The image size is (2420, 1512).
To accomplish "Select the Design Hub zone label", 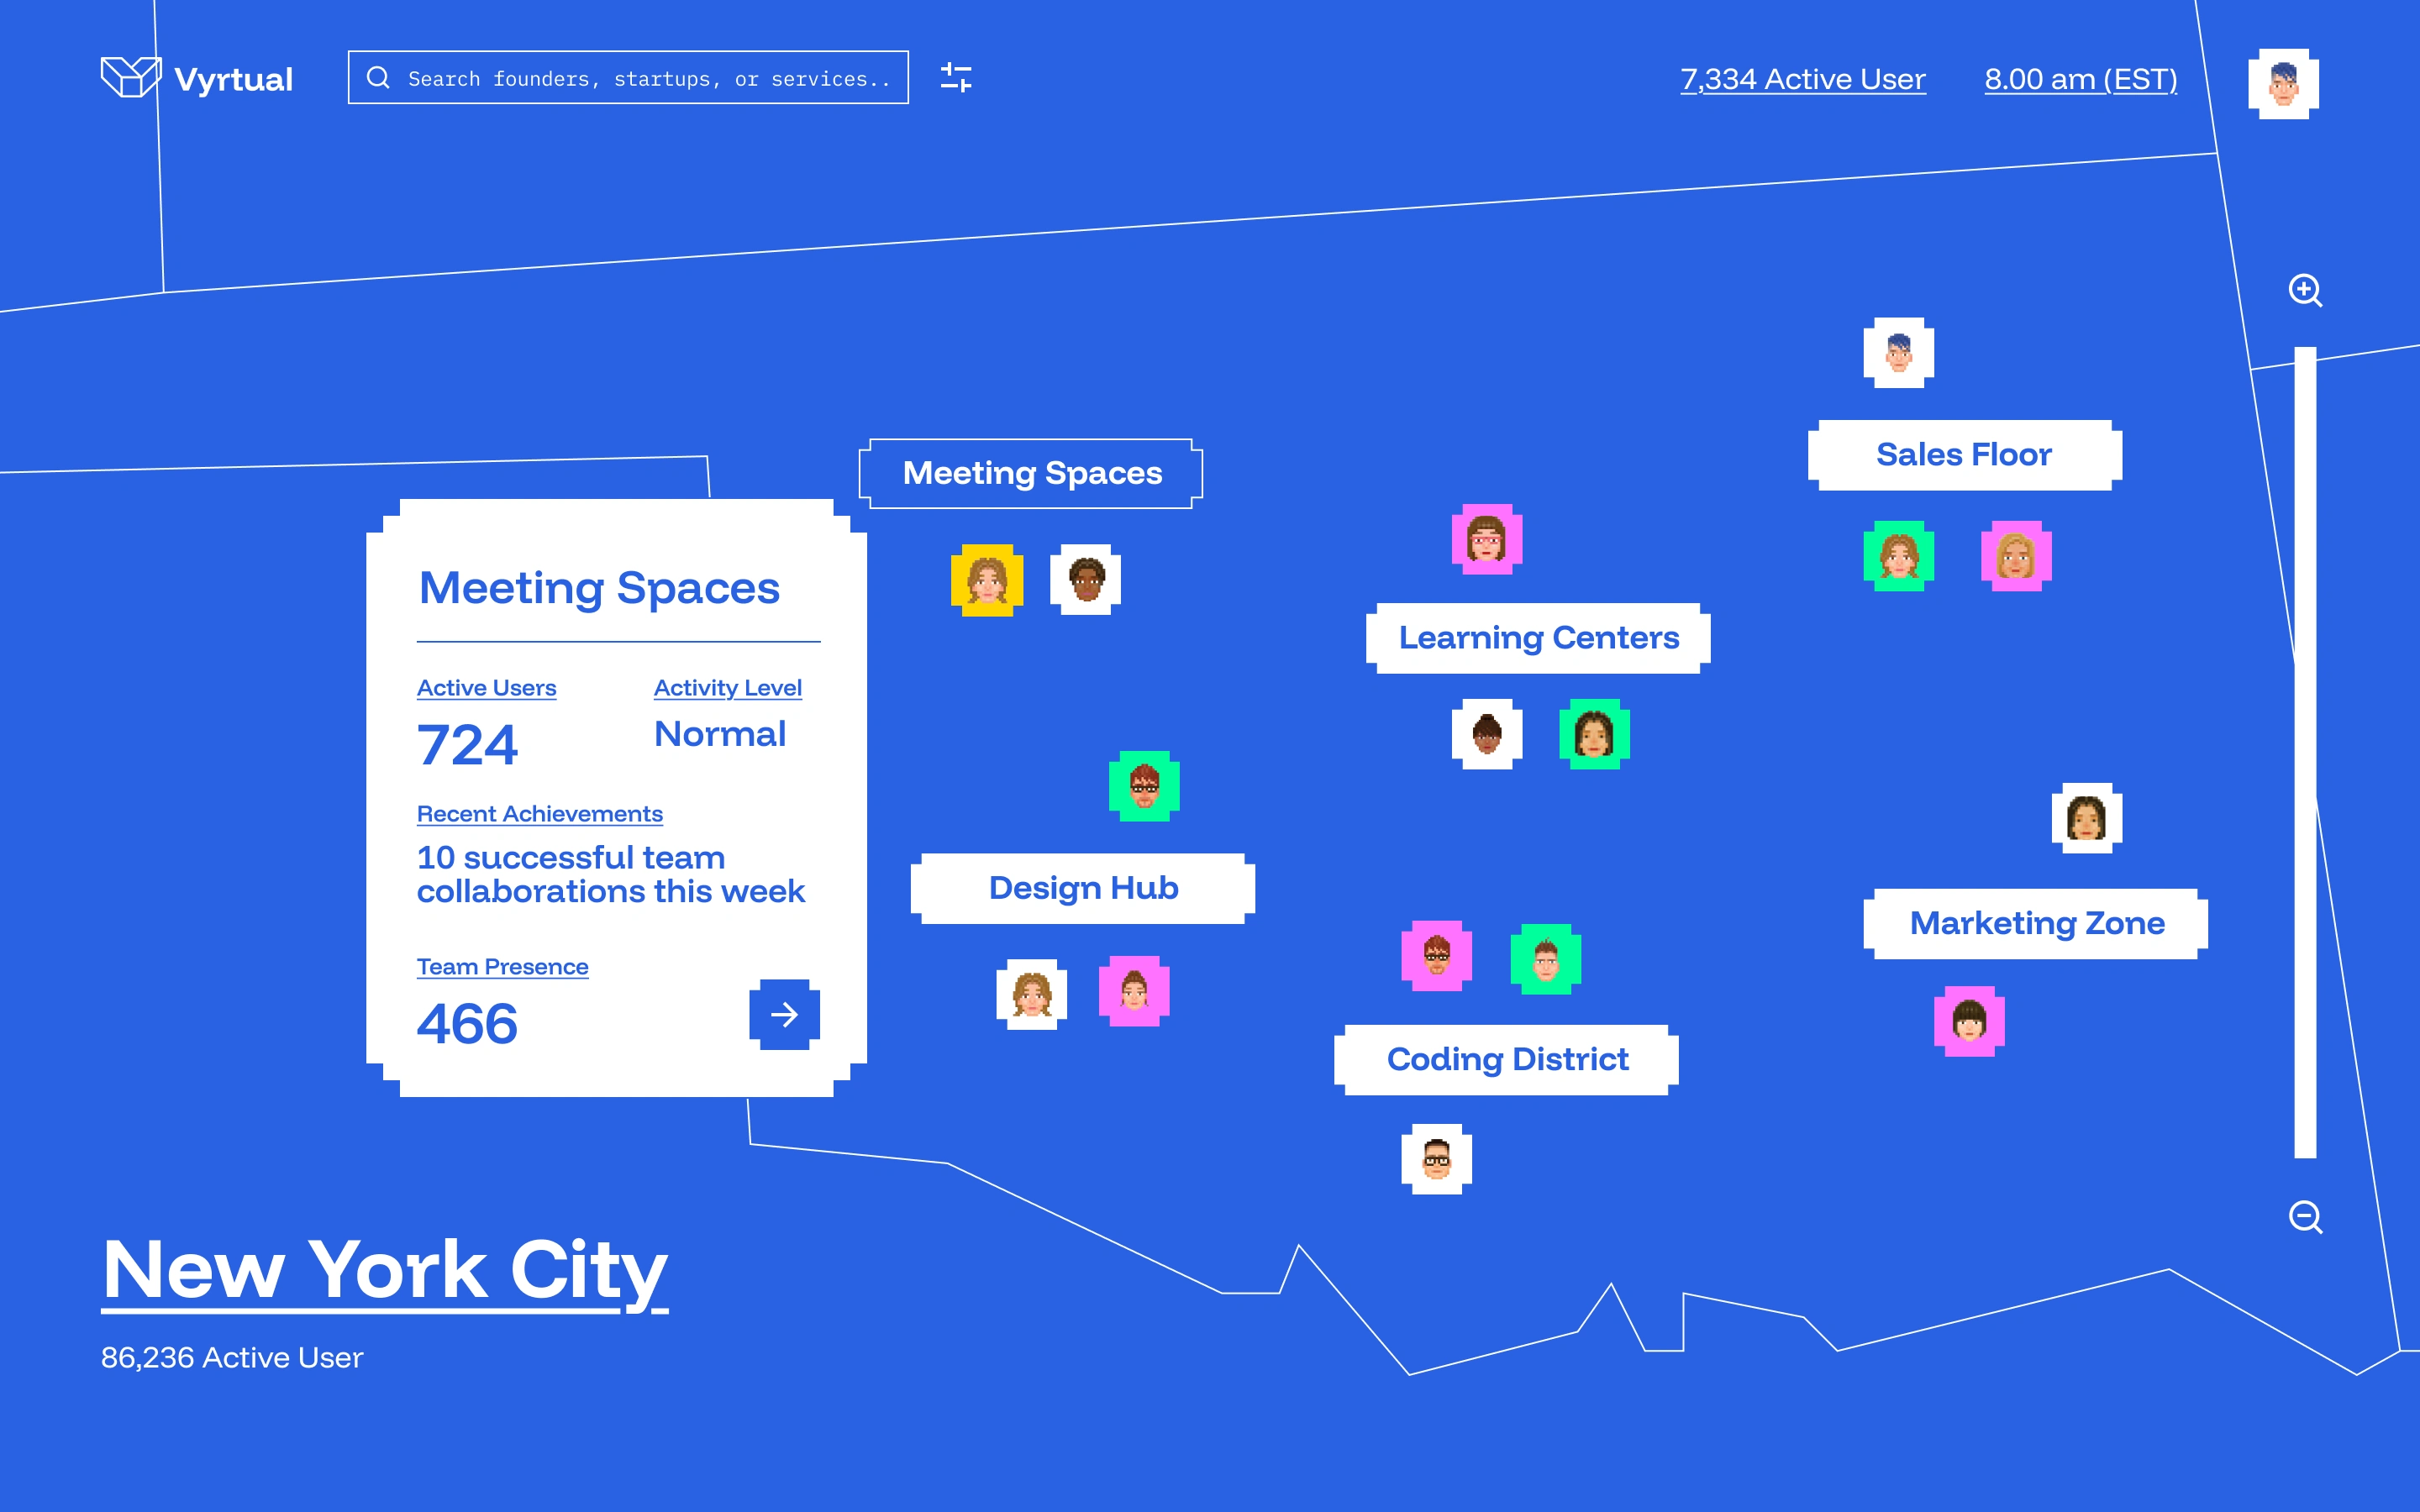I will pos(1083,888).
